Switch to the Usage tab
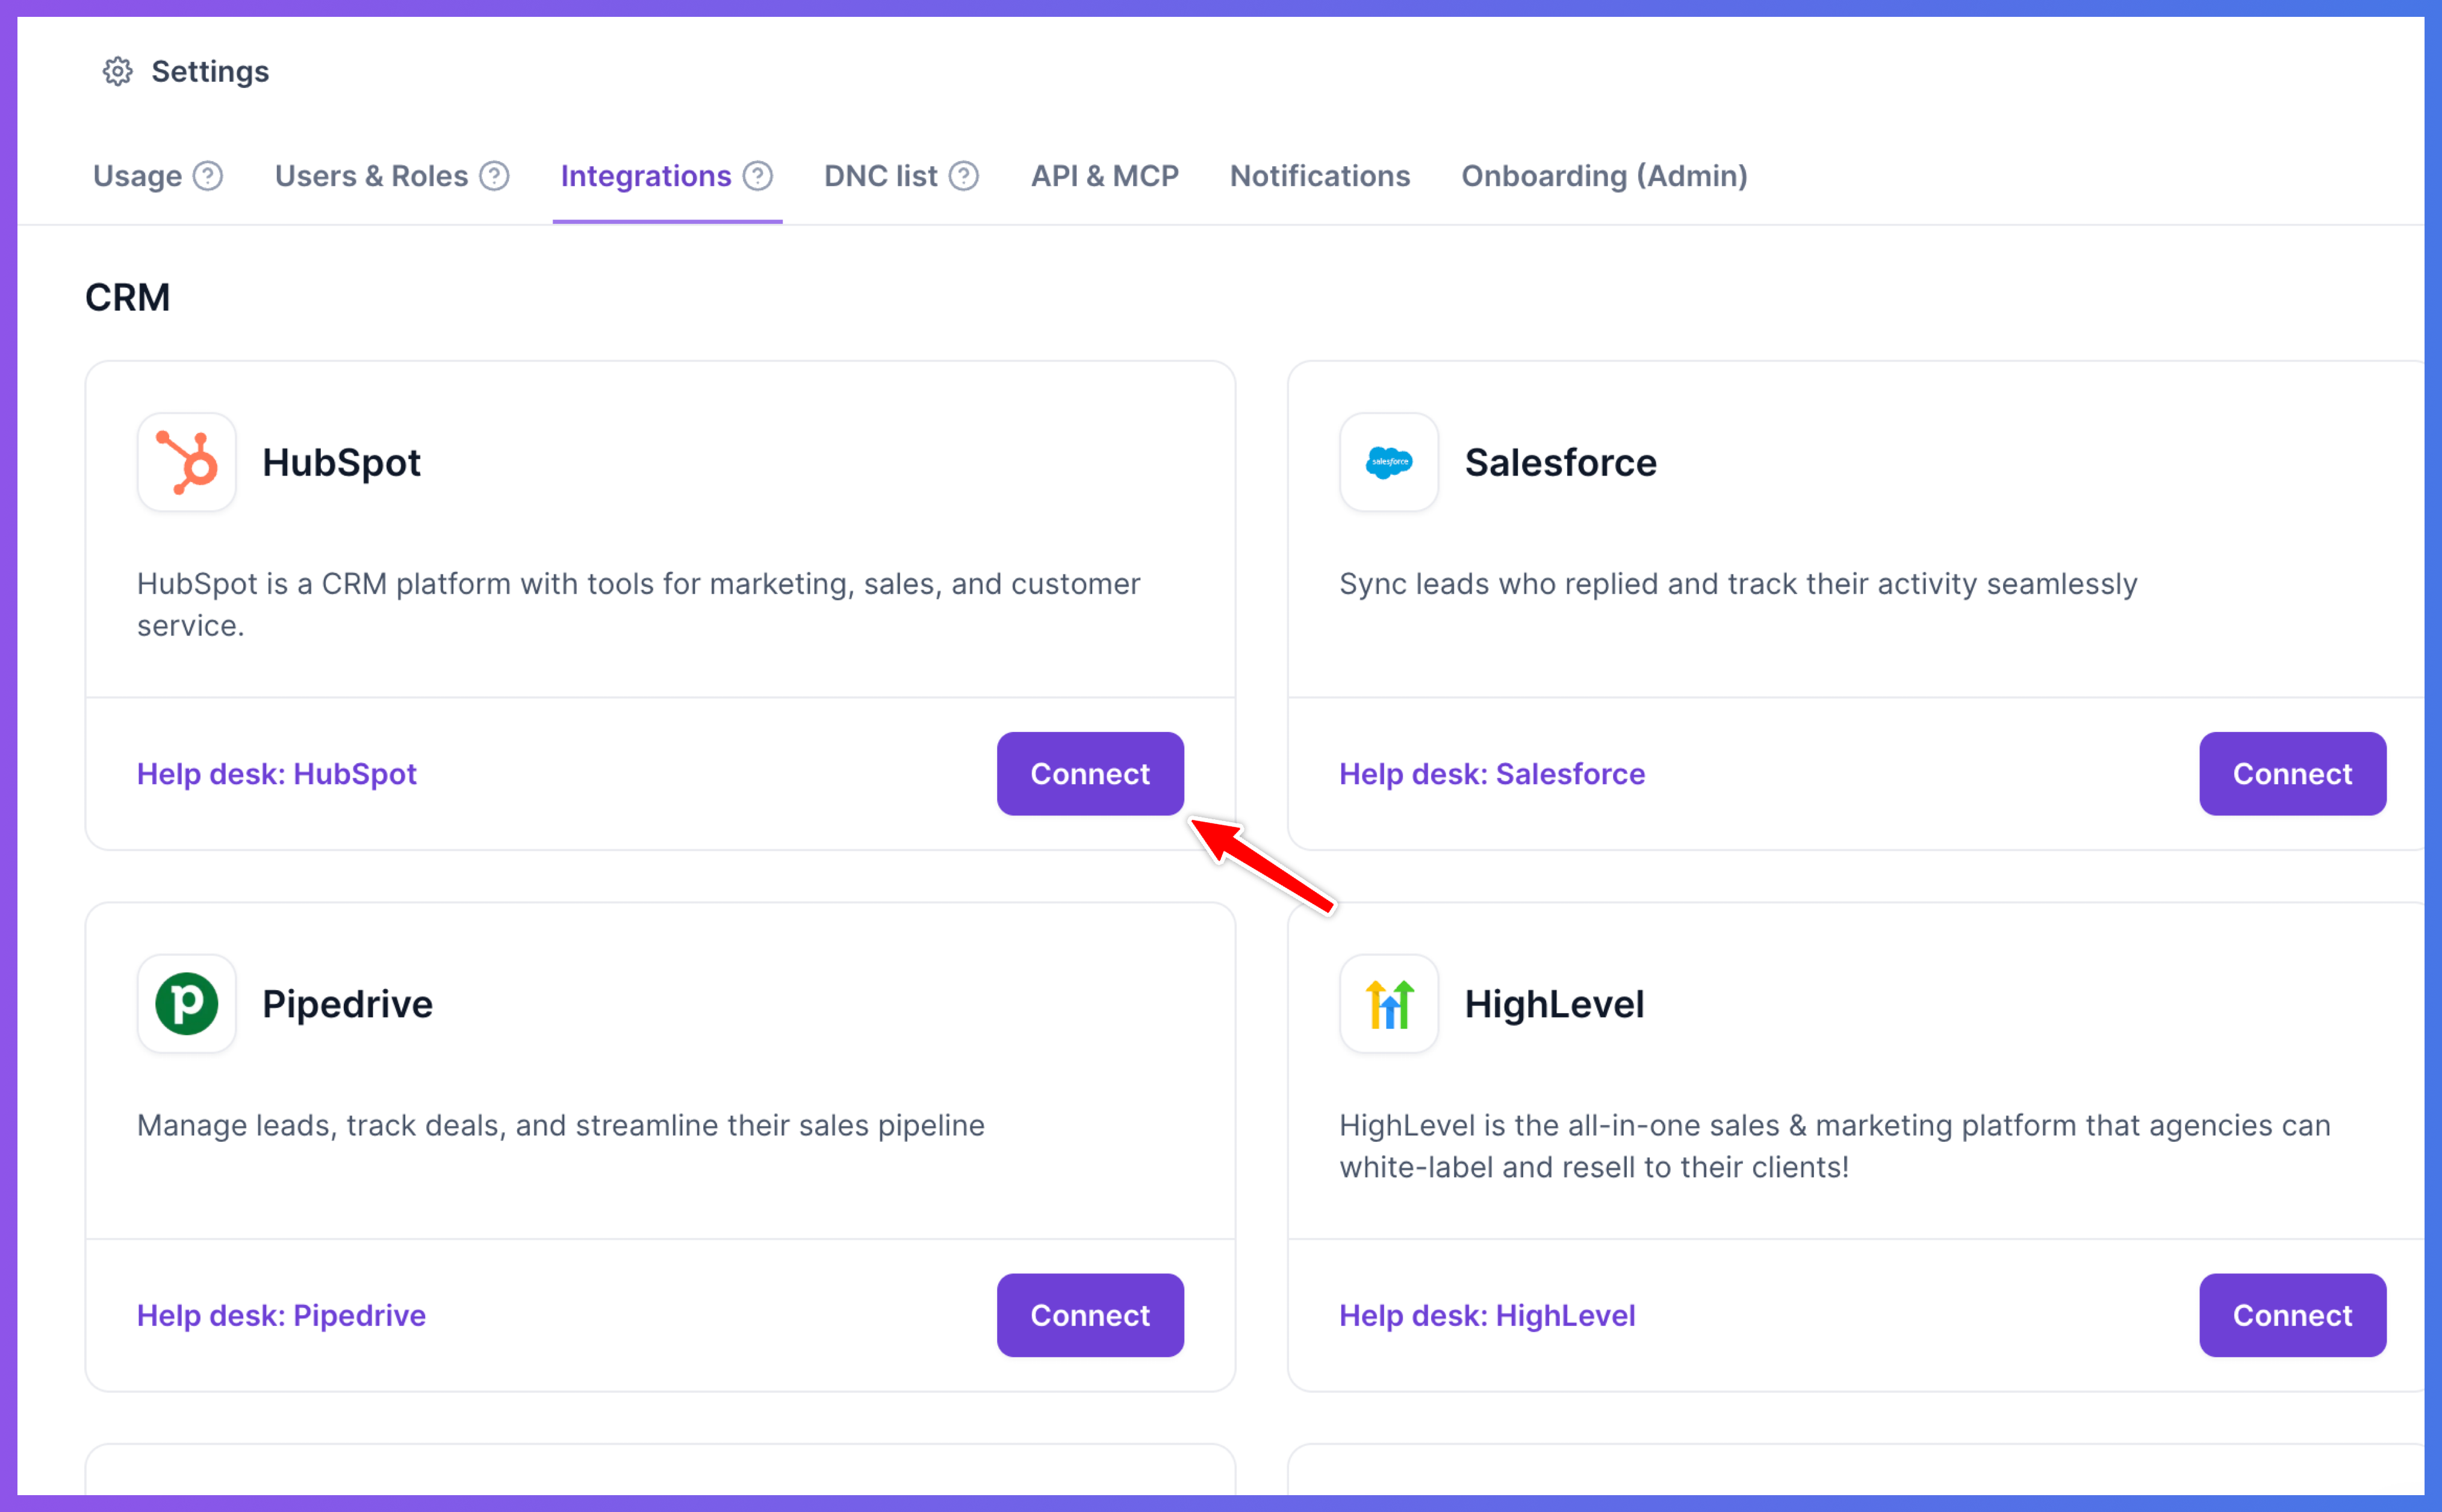Image resolution: width=2442 pixels, height=1512 pixels. click(138, 176)
